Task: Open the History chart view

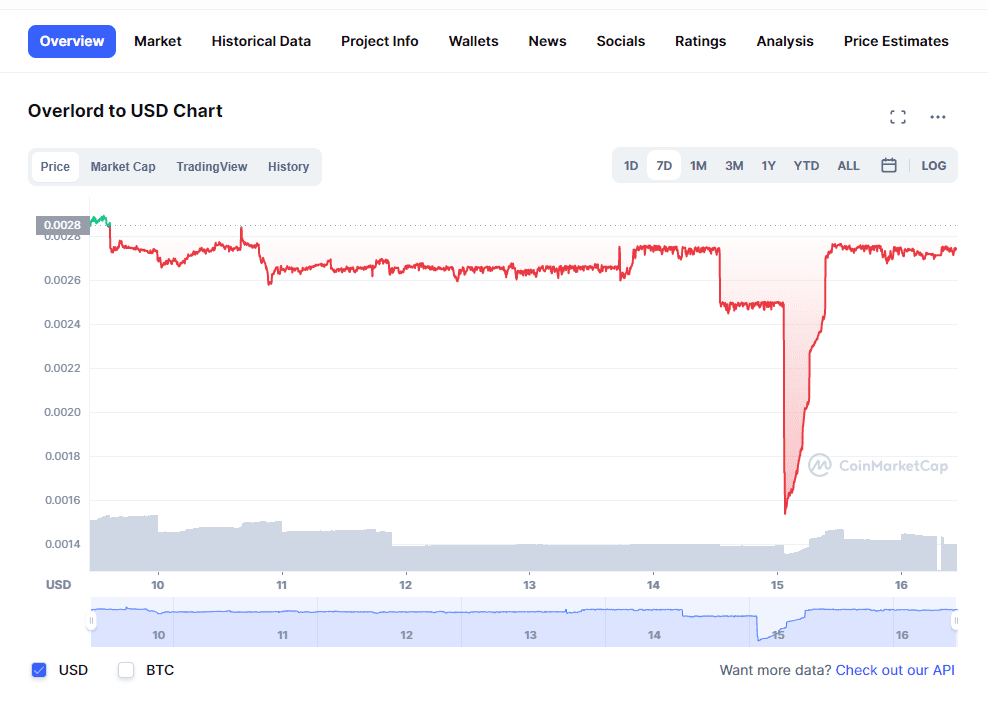Action: (x=288, y=166)
